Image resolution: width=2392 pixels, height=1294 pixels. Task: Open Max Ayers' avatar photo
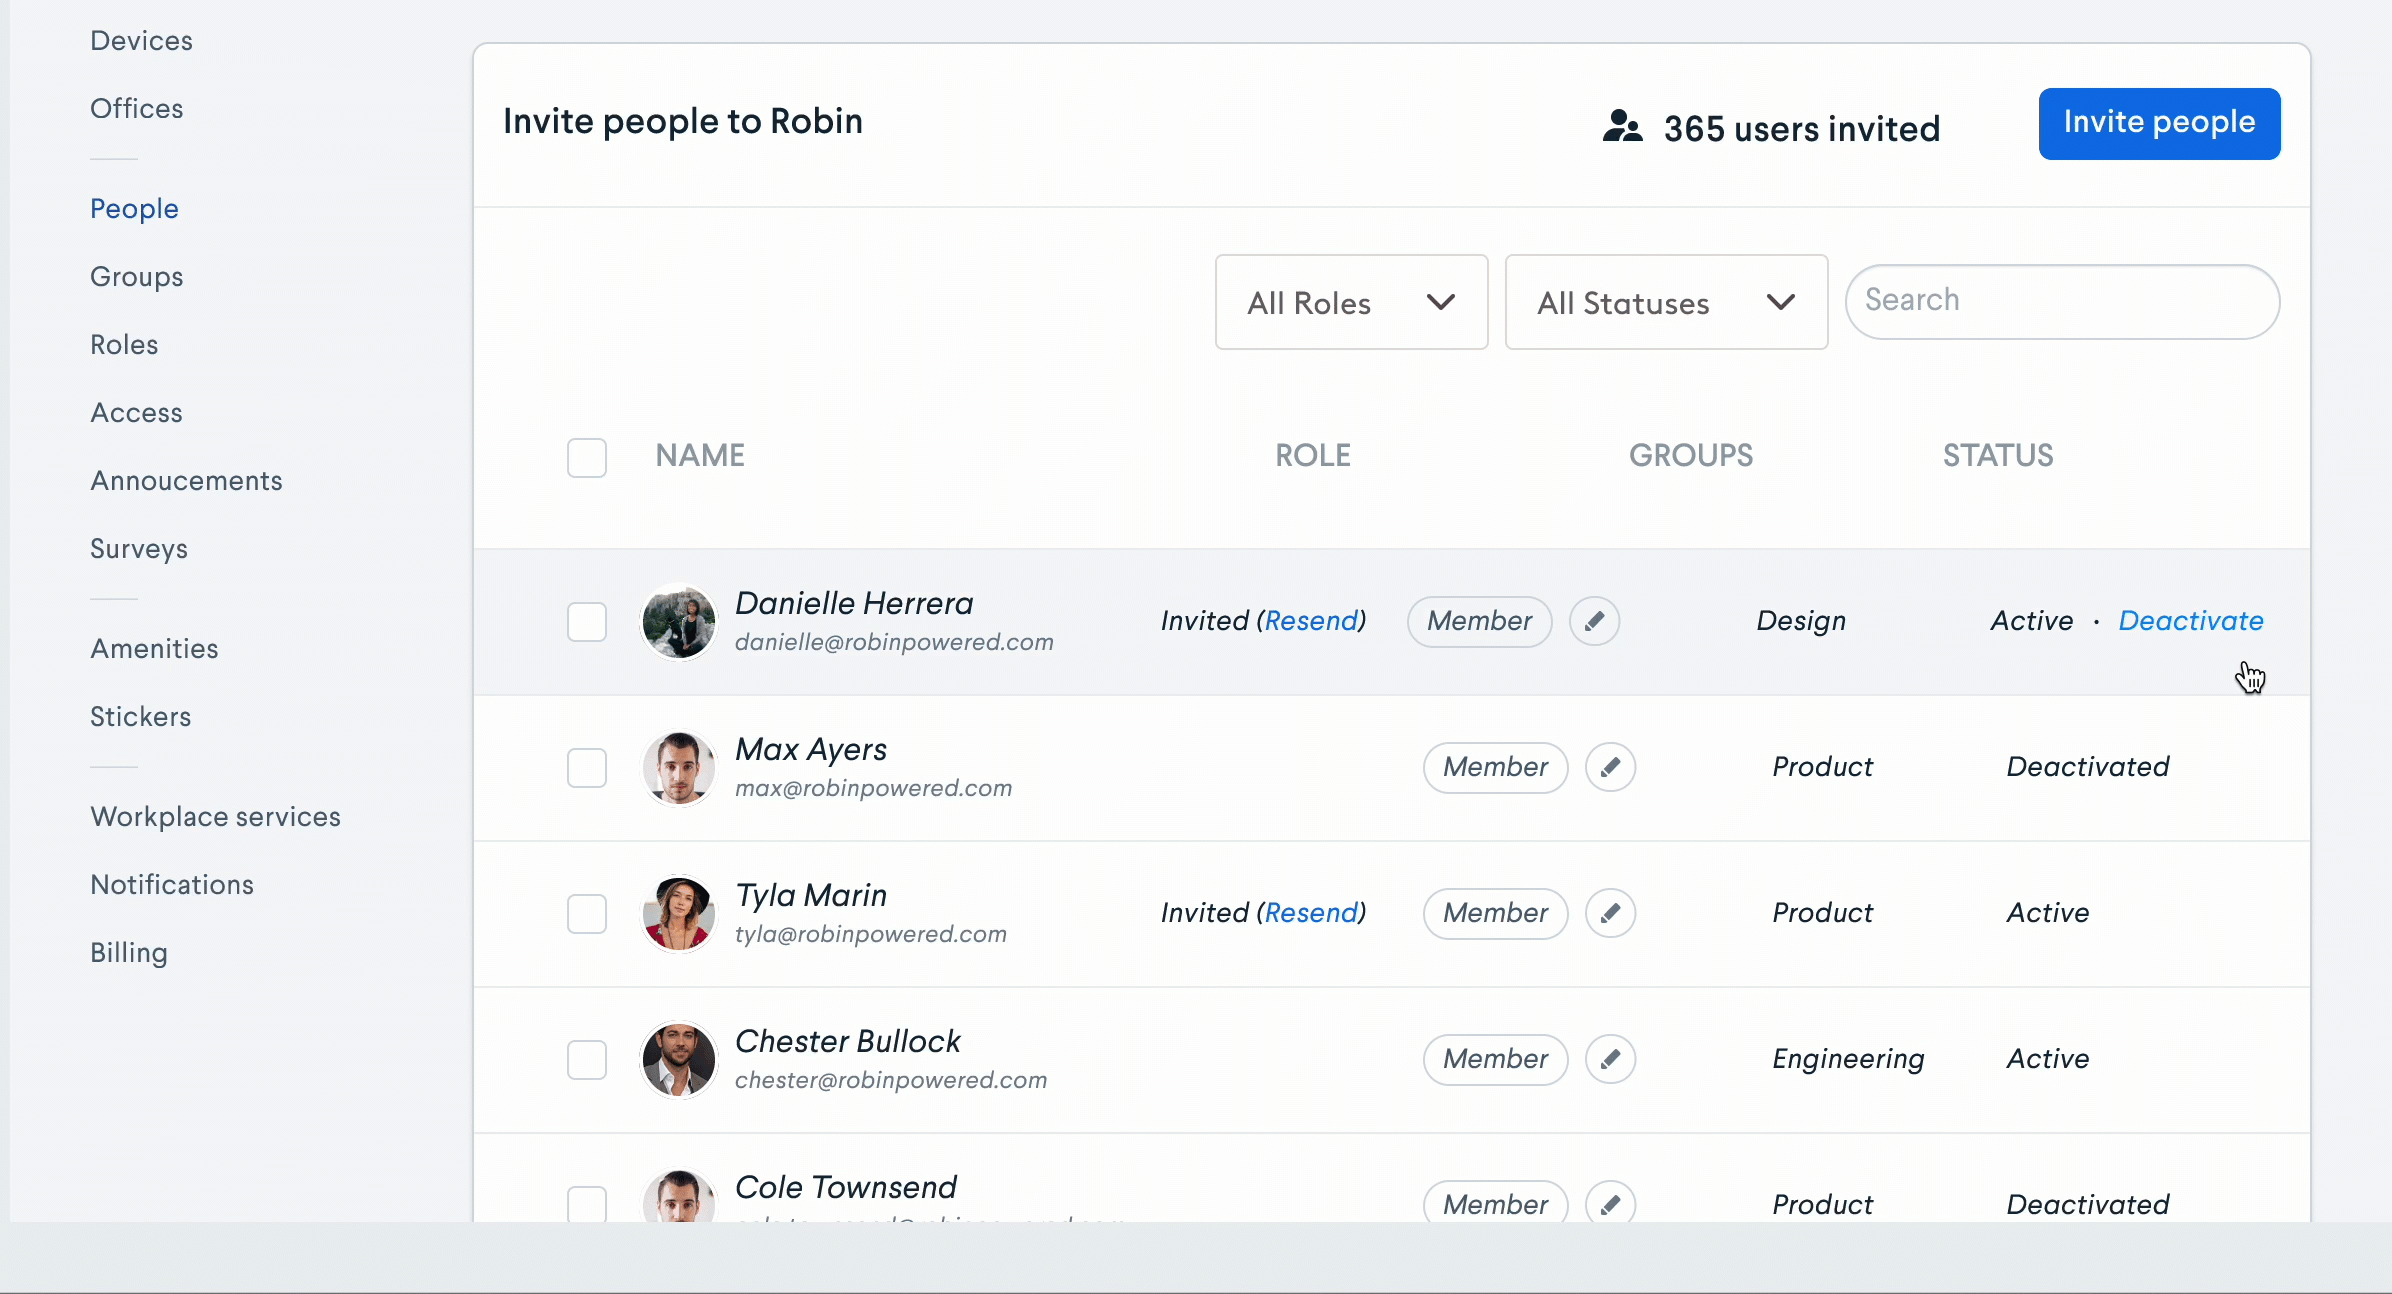(x=679, y=767)
